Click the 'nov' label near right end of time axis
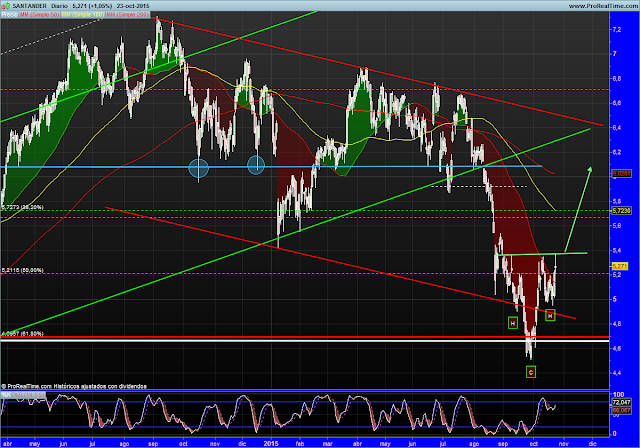Viewport: 640px width, 448px height. point(563,444)
